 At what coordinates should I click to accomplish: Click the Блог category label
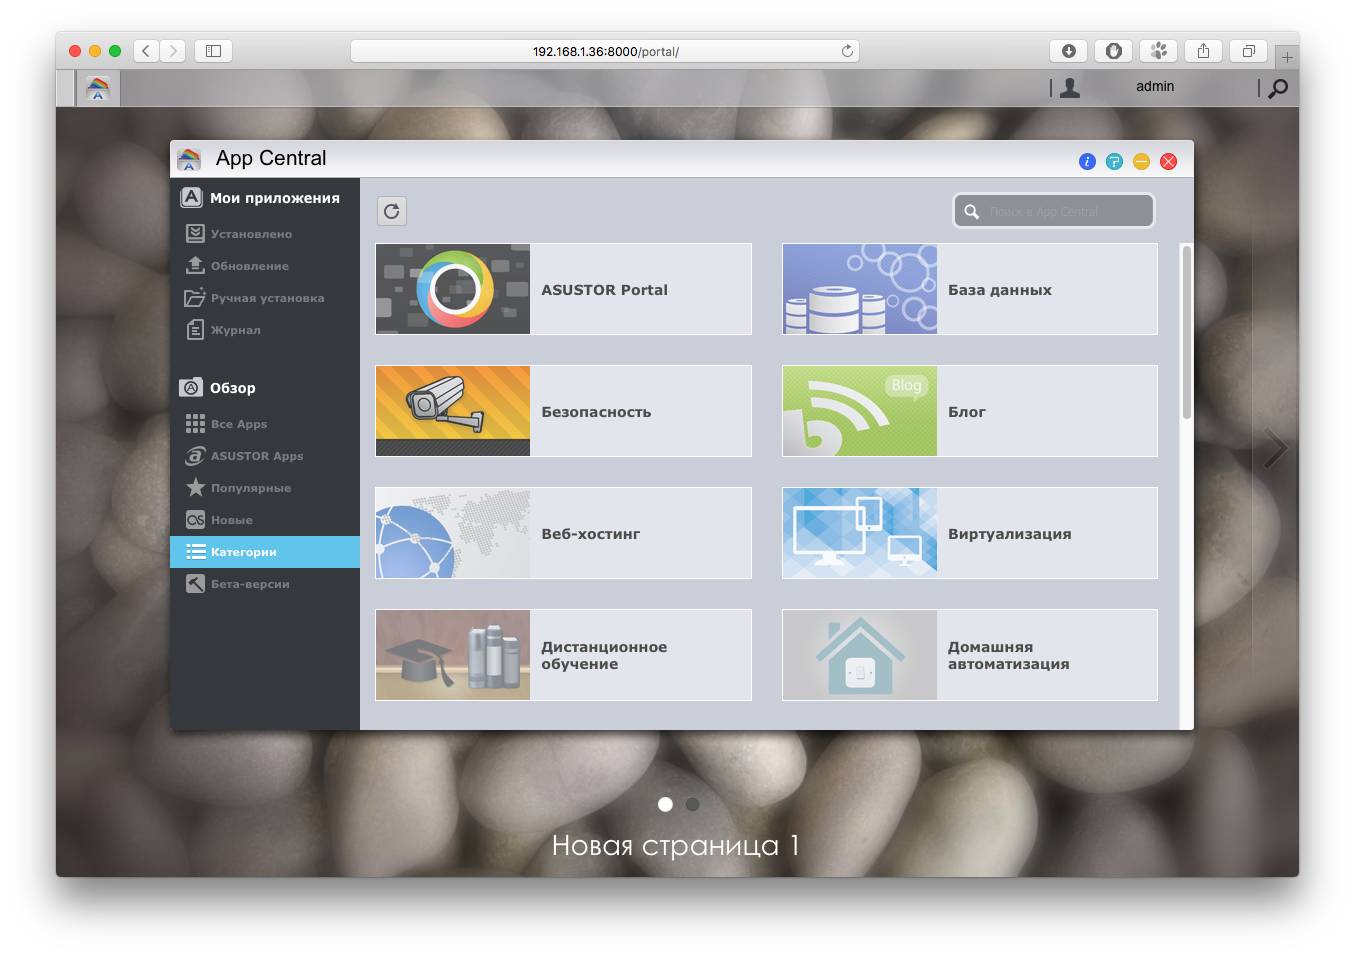[967, 412]
